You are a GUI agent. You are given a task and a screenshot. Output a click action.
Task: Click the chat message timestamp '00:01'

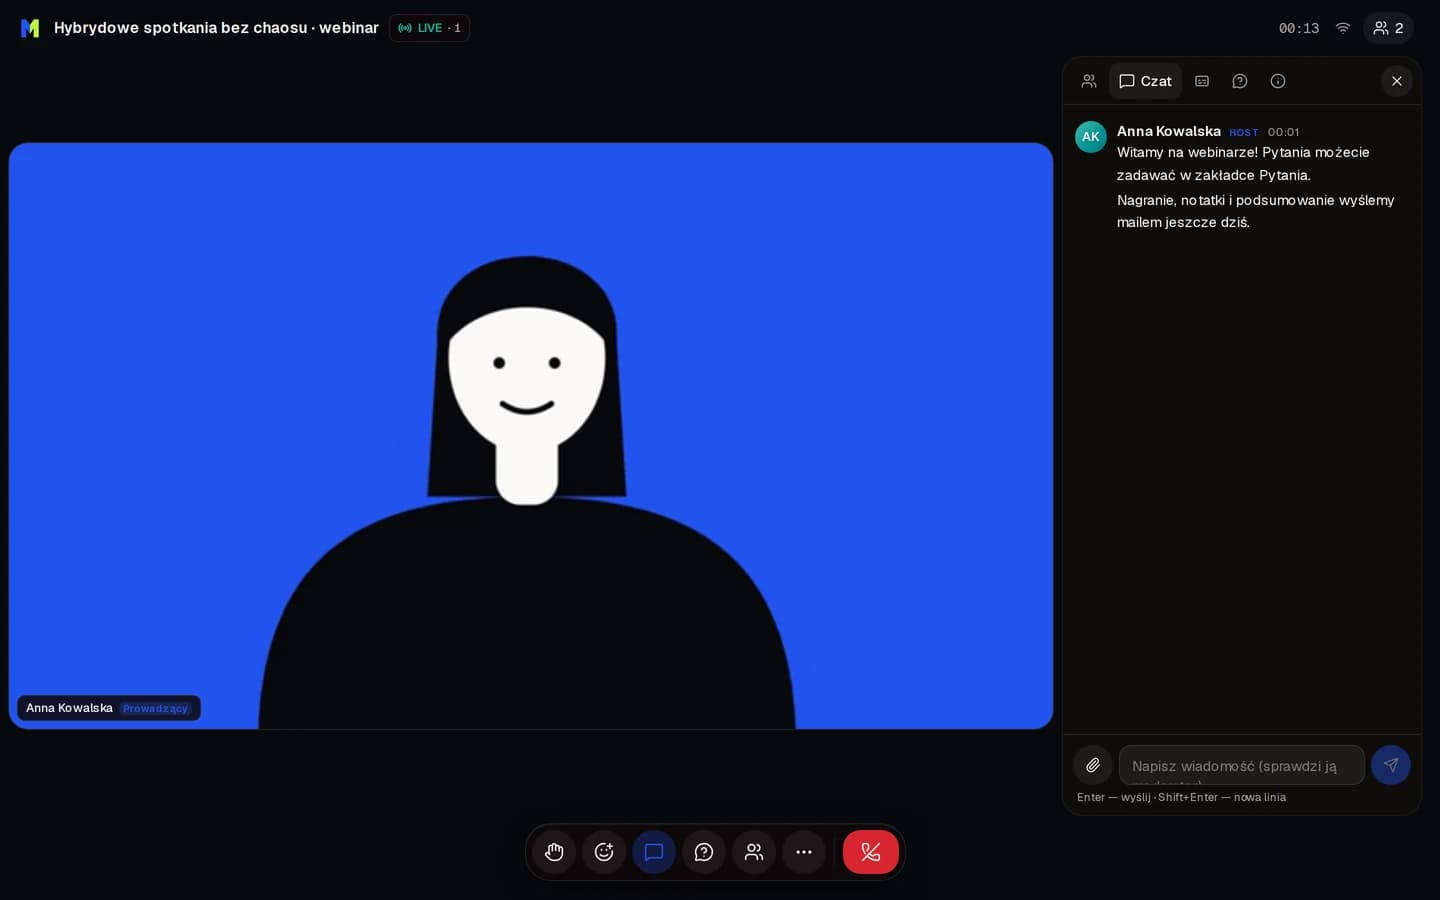[x=1284, y=132]
